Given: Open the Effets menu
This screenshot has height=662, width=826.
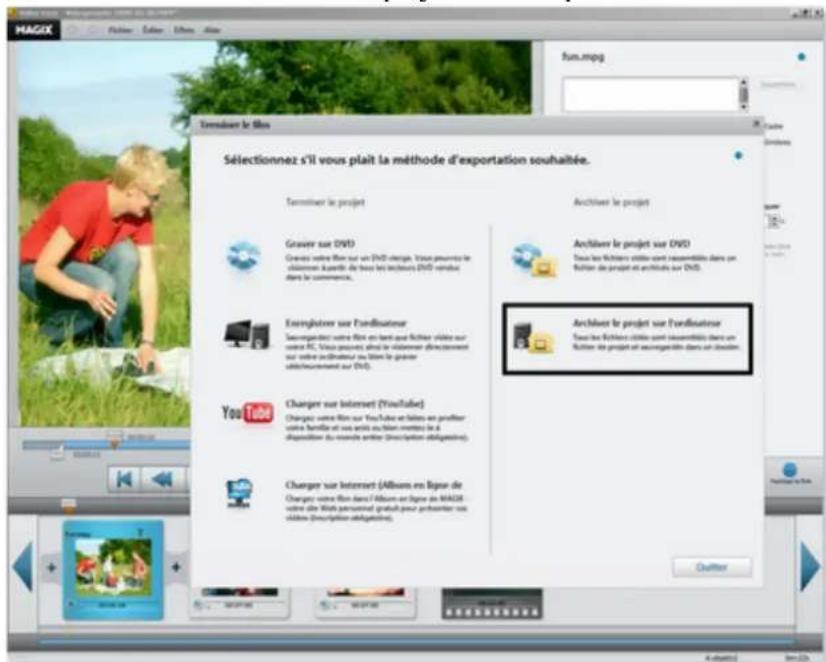Looking at the screenshot, I should [184, 30].
